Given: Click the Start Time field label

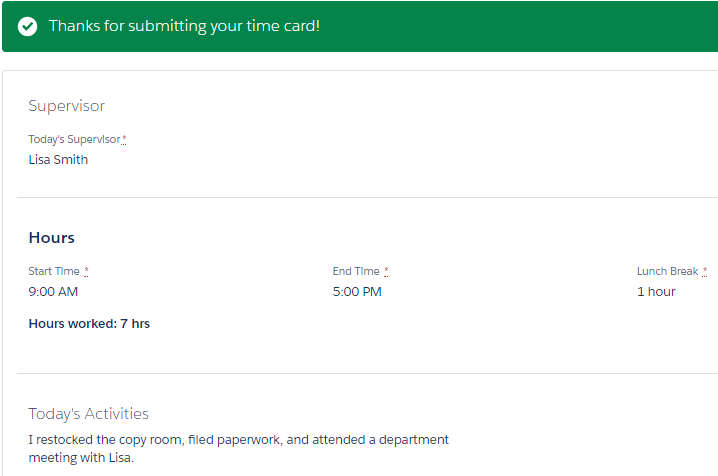Looking at the screenshot, I should 54,271.
